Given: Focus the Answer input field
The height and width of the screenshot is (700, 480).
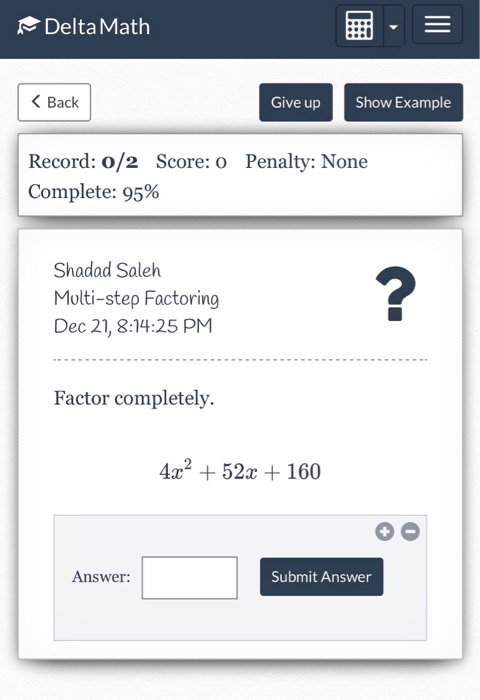Looking at the screenshot, I should click(190, 577).
